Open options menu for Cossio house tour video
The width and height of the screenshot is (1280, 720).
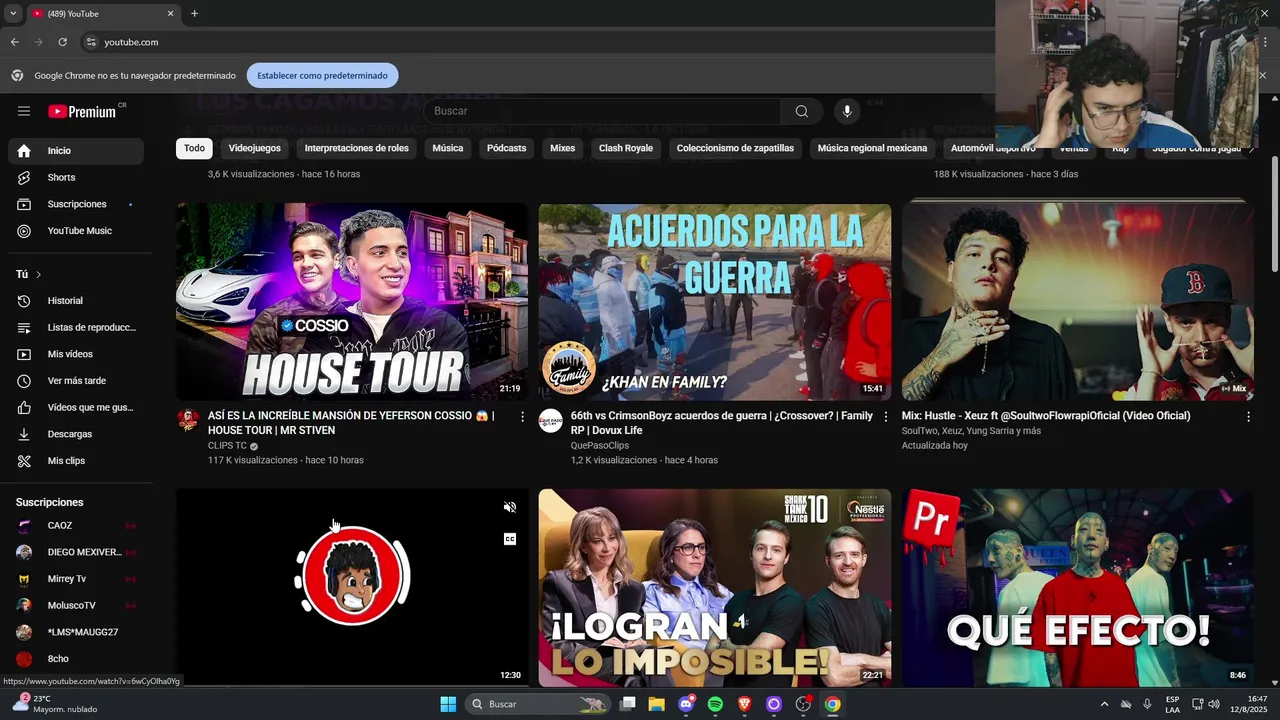click(522, 416)
